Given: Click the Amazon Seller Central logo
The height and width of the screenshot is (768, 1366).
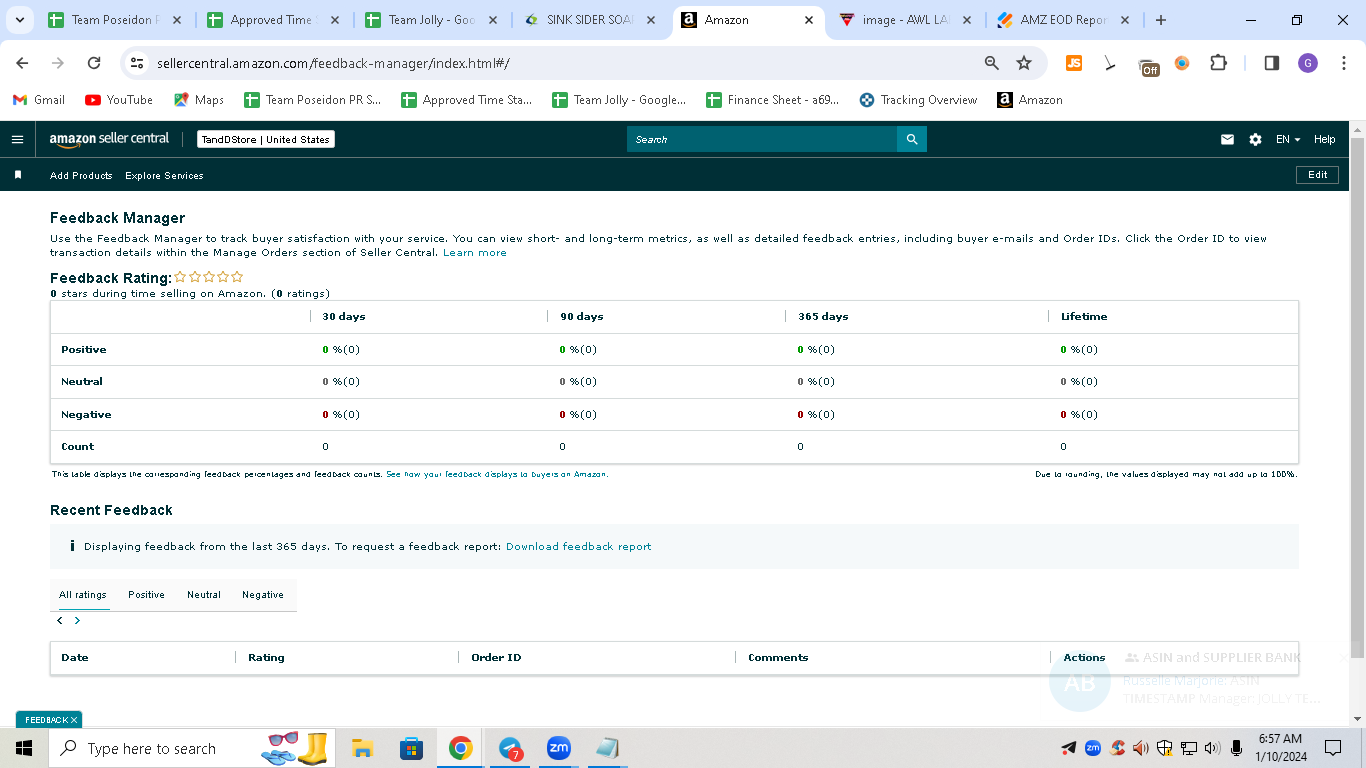Looking at the screenshot, I should 109,139.
